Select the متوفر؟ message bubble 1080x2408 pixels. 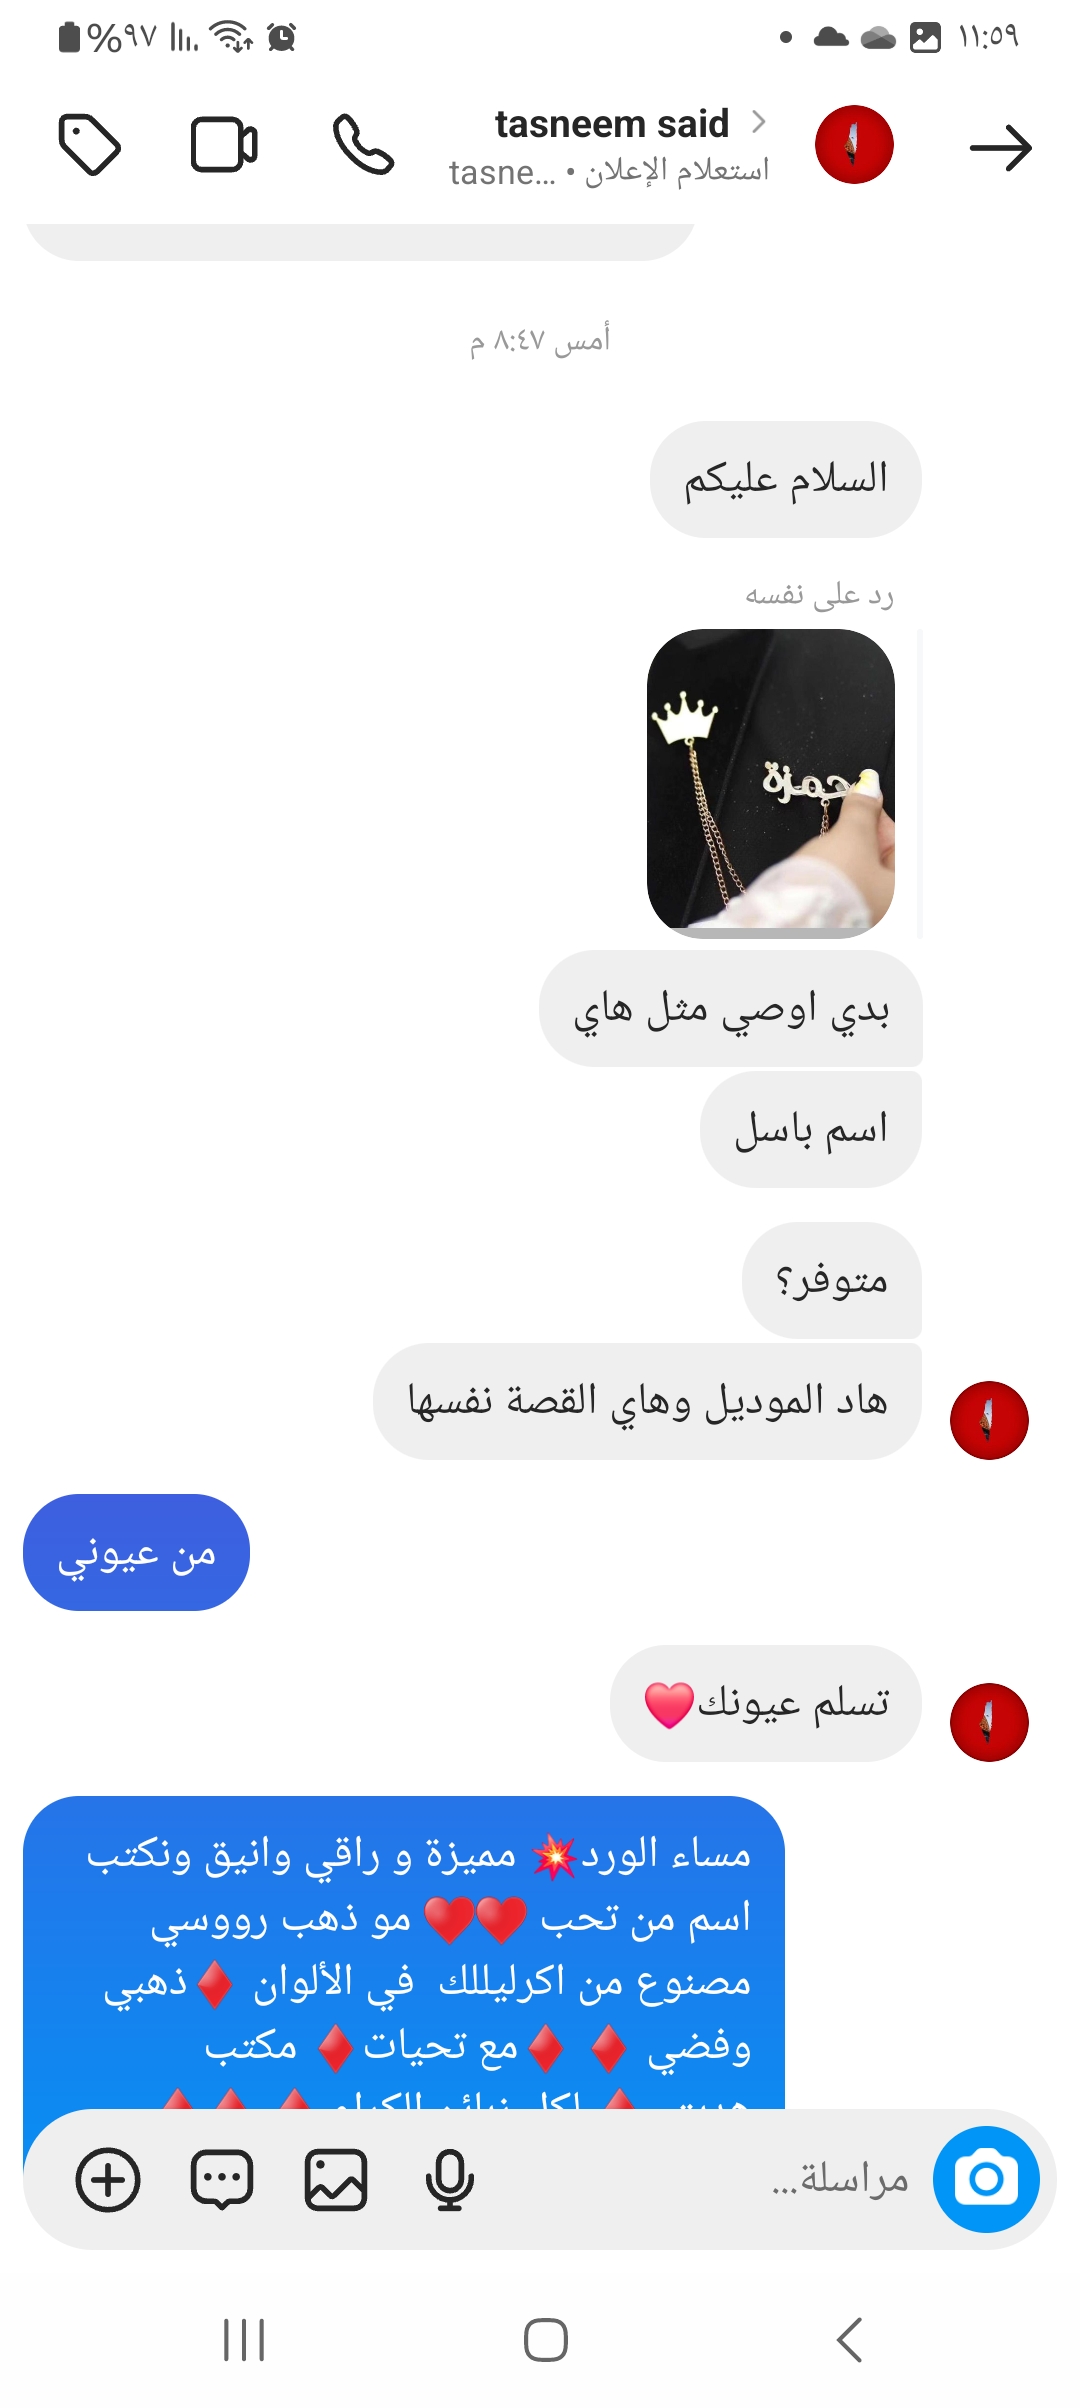[832, 1280]
